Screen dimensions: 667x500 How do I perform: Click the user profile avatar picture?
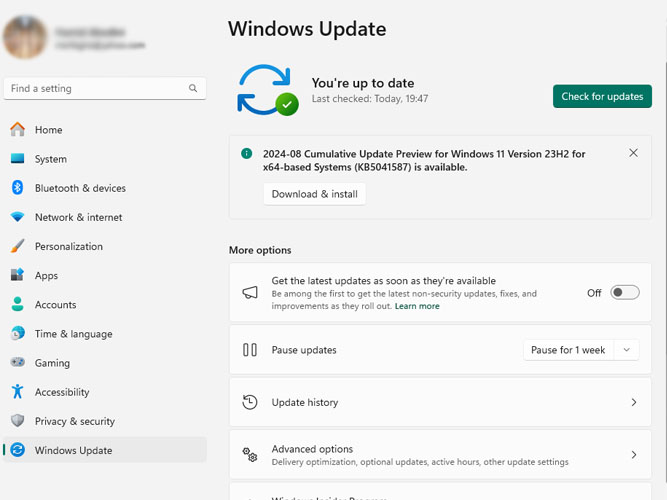25,37
